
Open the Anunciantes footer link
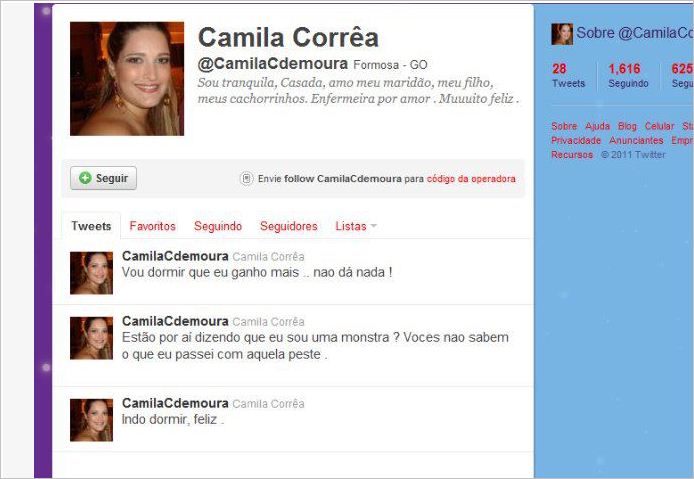(636, 140)
